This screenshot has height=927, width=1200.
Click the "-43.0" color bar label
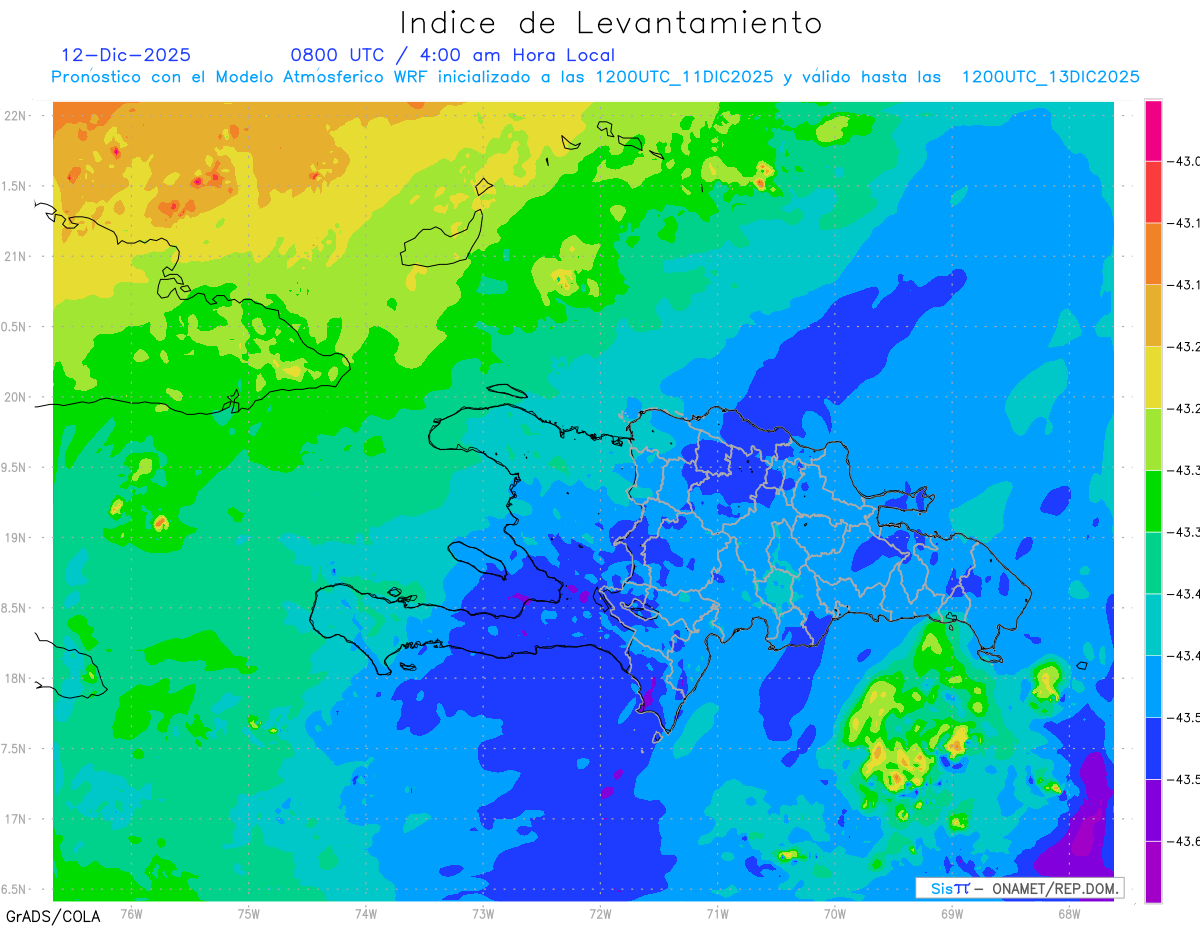click(x=1184, y=161)
